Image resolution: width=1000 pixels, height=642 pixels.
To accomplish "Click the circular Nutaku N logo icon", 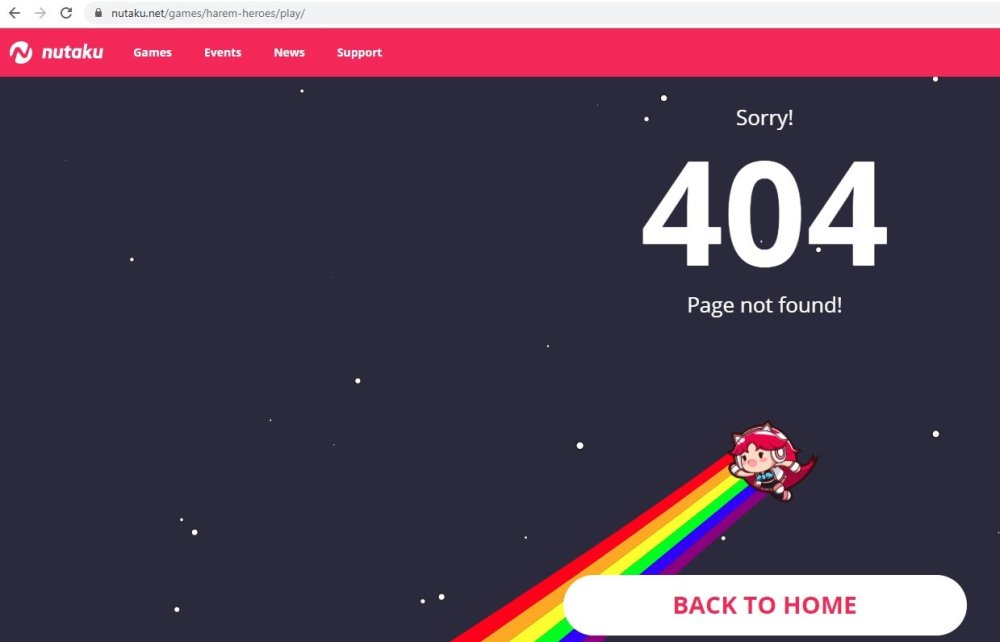I will point(21,52).
